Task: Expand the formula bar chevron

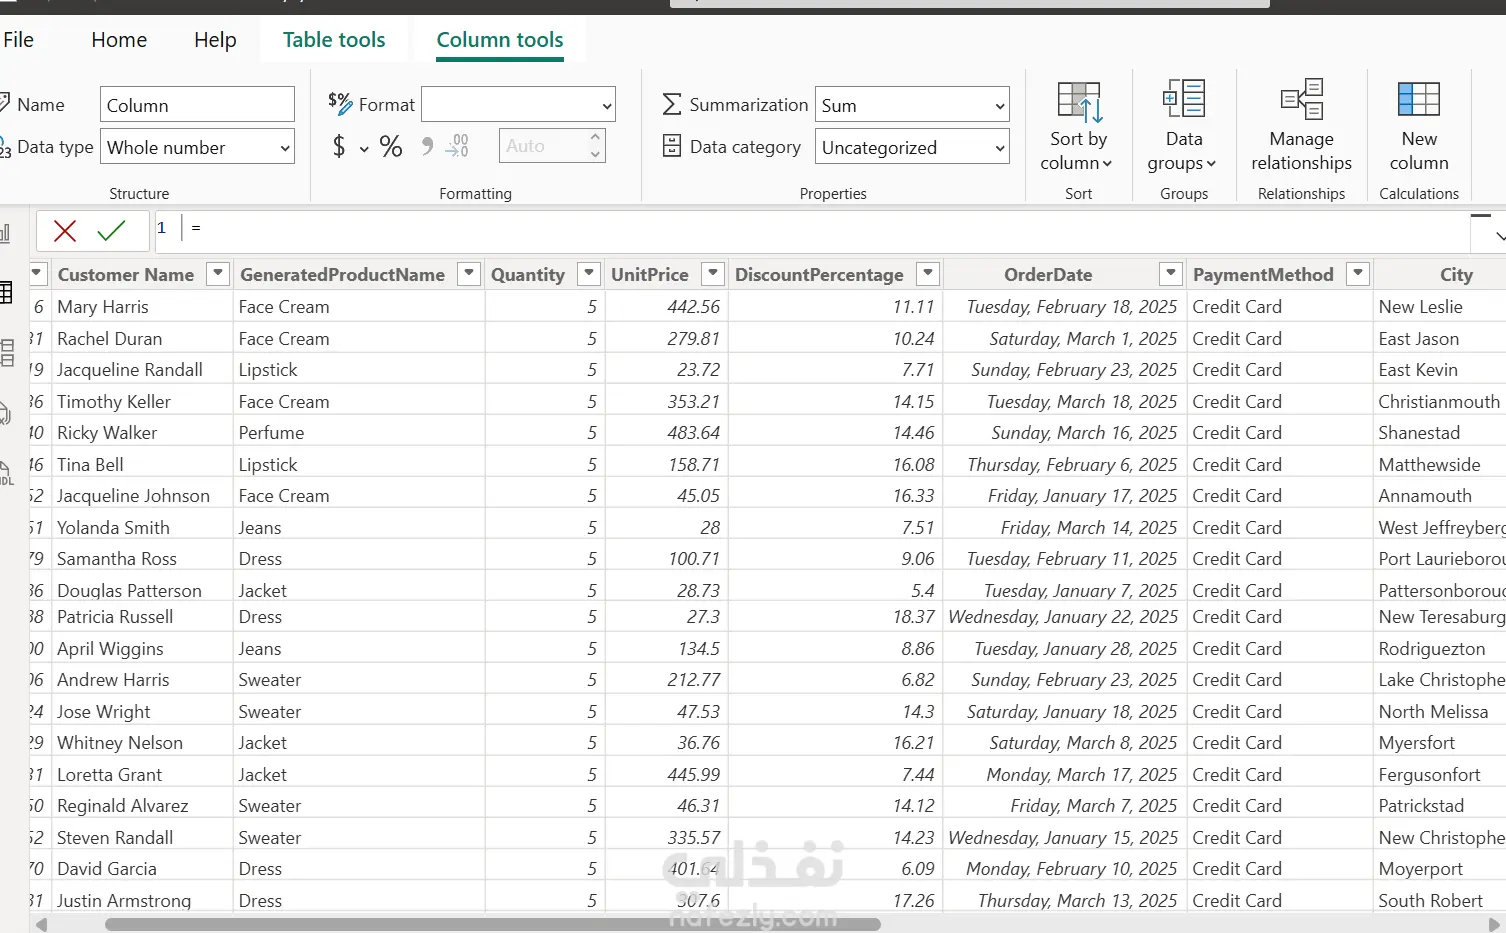Action: [1498, 236]
